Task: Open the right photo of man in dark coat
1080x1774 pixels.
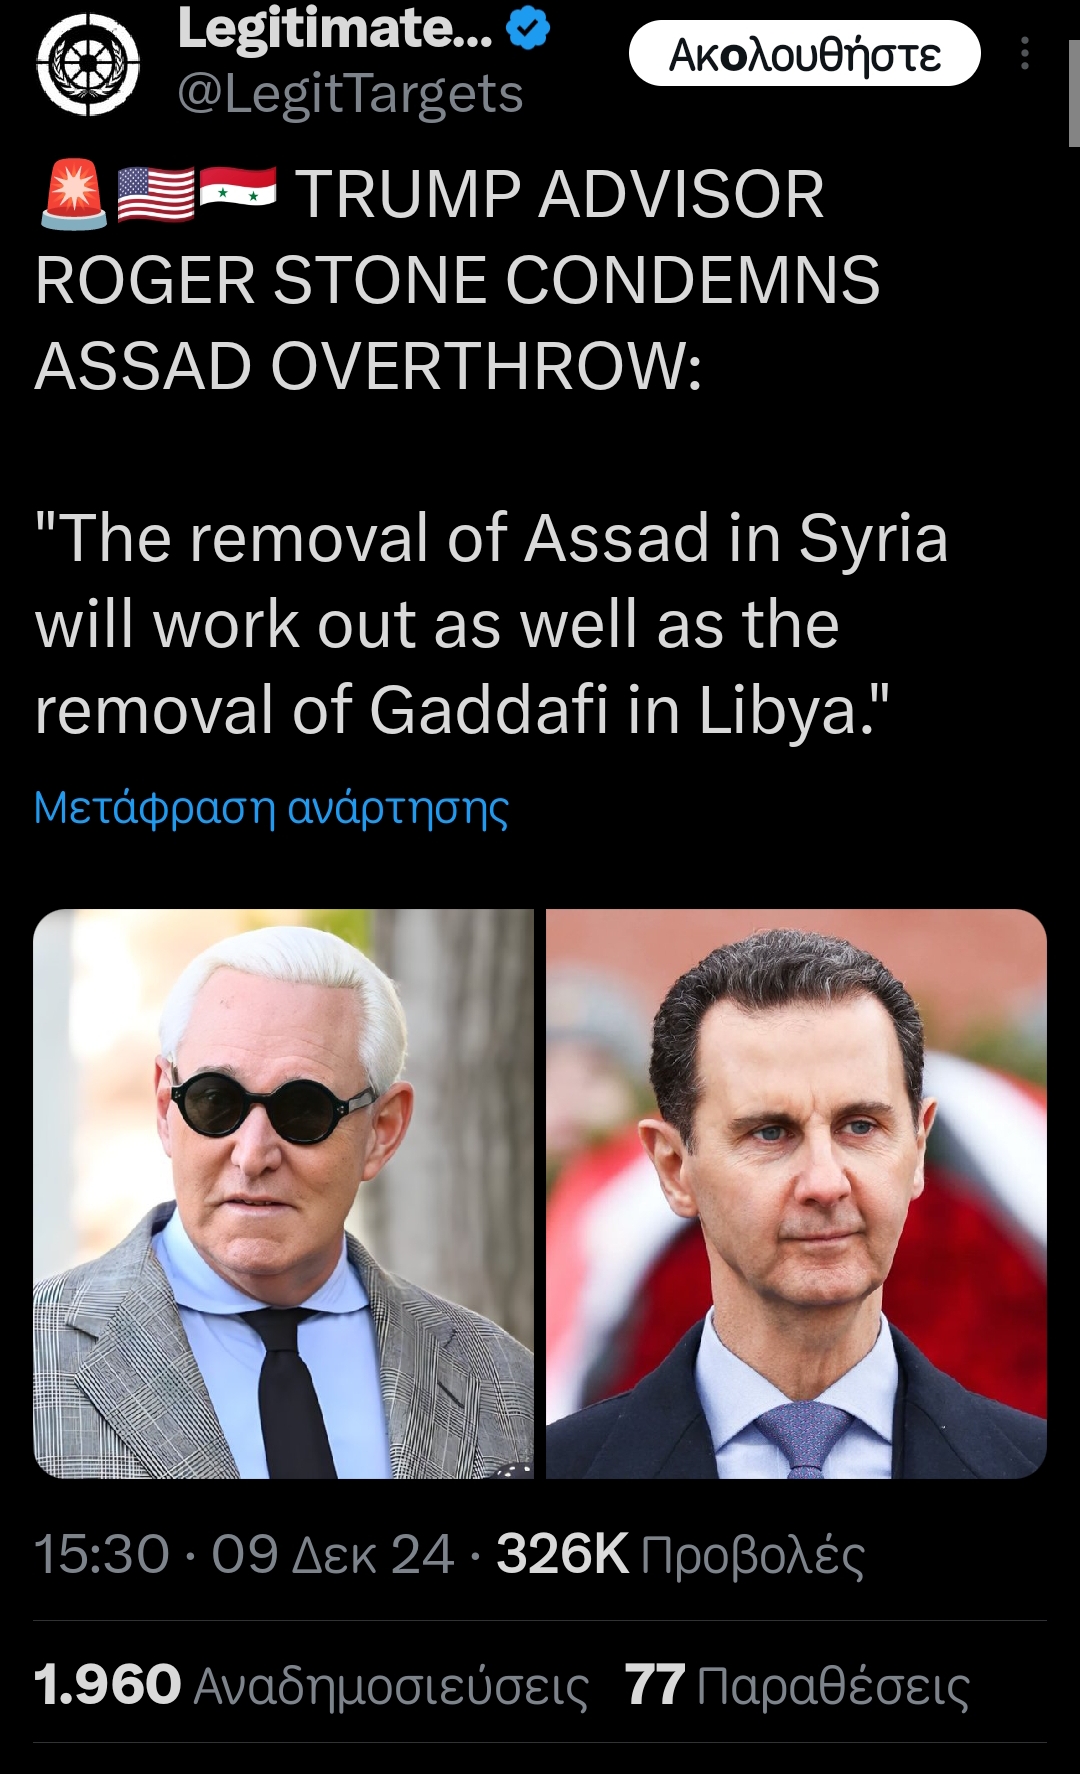Action: [x=796, y=1193]
